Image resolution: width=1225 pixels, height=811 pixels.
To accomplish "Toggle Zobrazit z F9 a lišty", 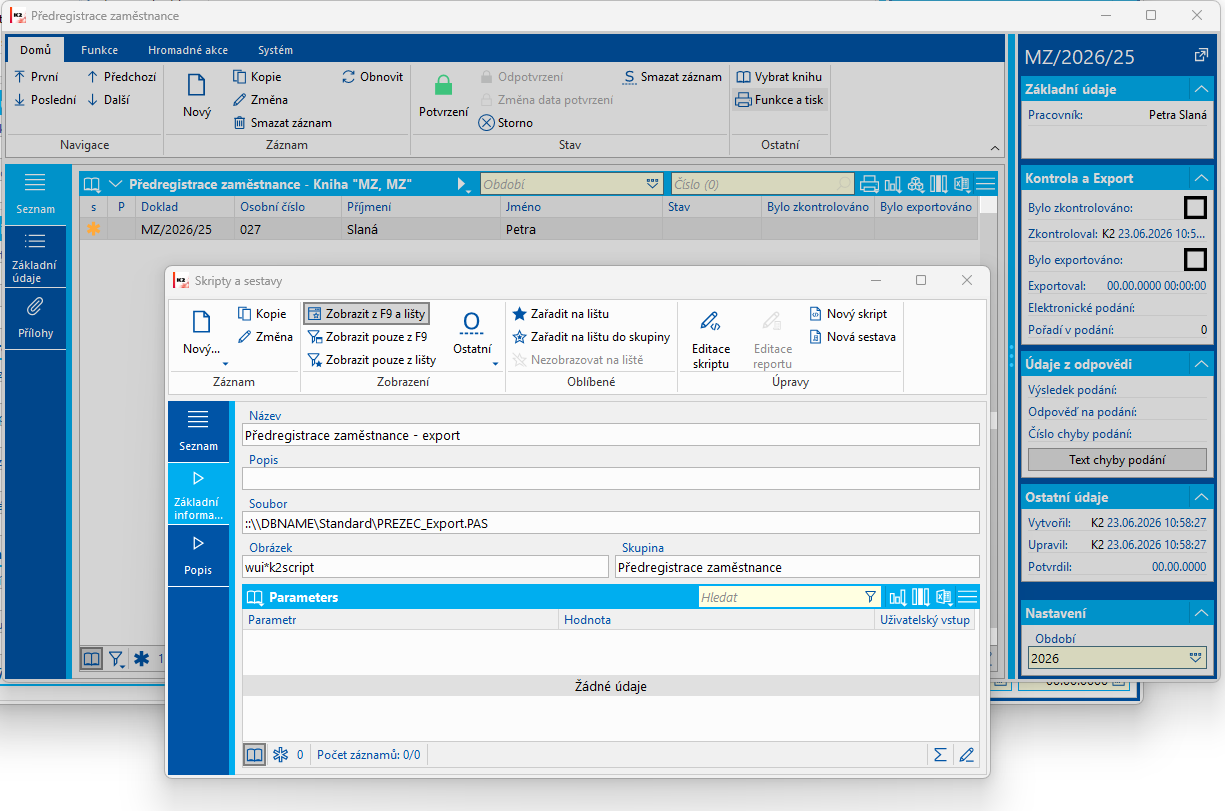I will click(366, 314).
